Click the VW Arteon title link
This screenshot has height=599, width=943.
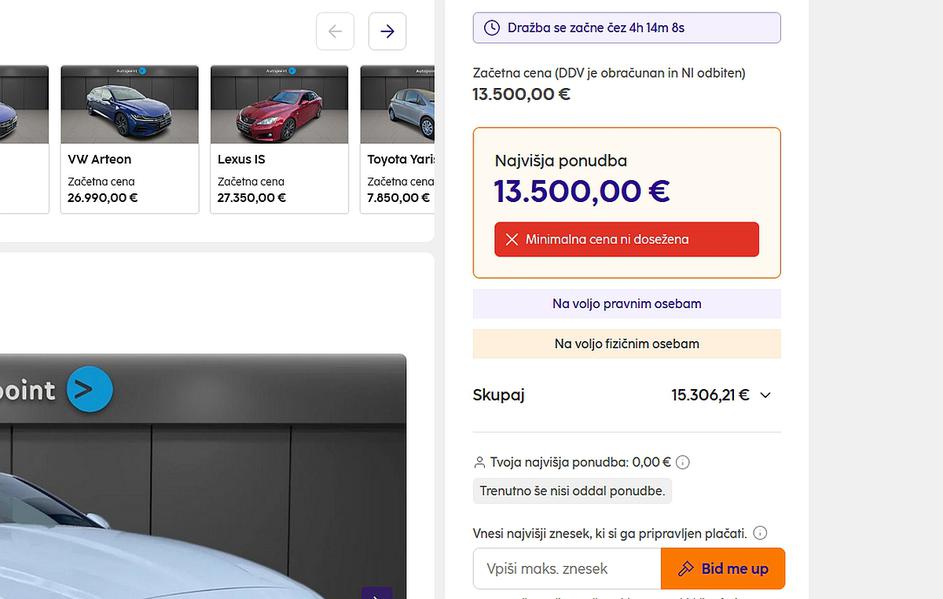click(99, 159)
